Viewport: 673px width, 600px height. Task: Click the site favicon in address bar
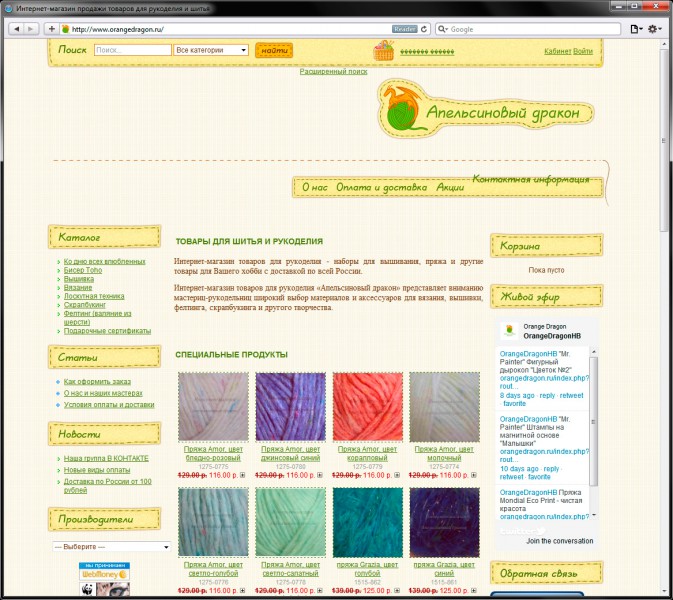click(65, 29)
